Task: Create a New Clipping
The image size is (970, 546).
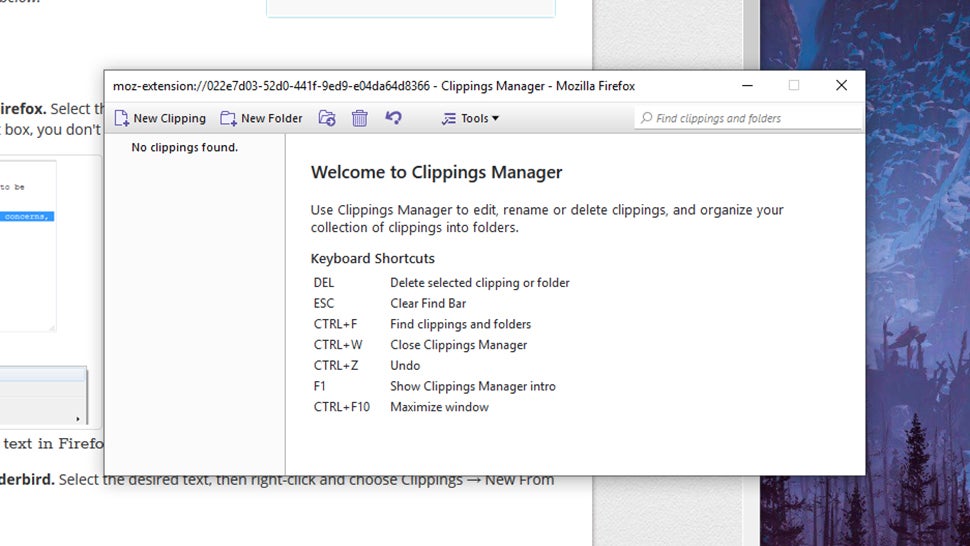Action: (160, 118)
